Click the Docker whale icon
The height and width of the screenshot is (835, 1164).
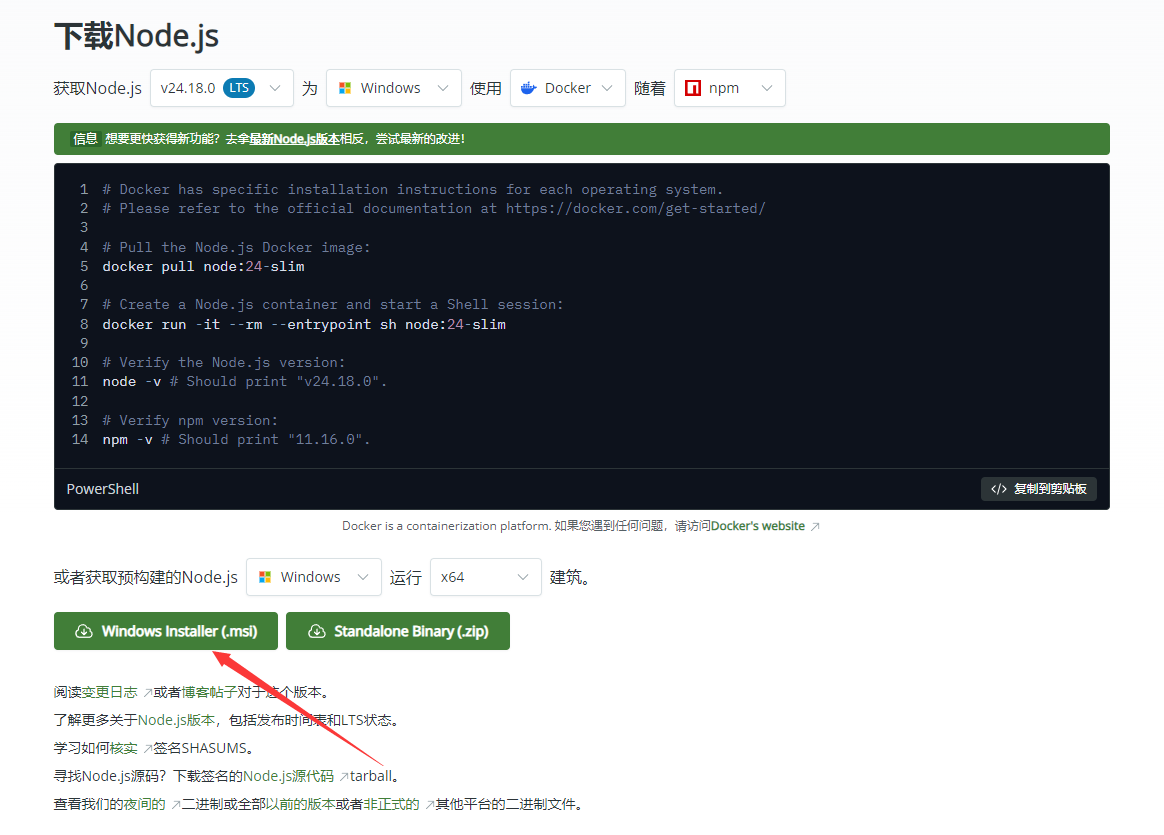coord(529,88)
